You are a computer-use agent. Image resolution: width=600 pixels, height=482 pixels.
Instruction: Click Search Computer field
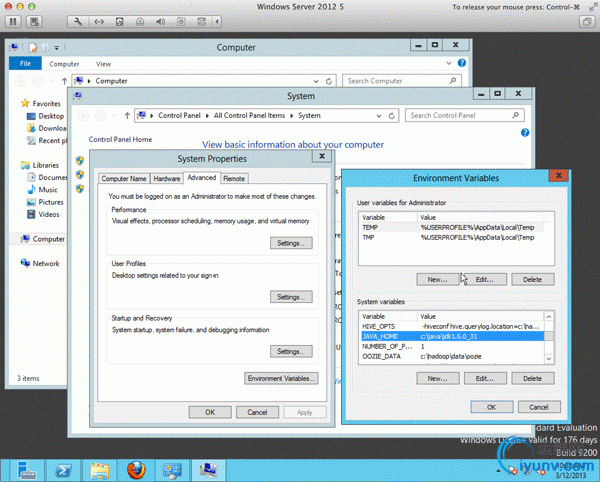(402, 81)
